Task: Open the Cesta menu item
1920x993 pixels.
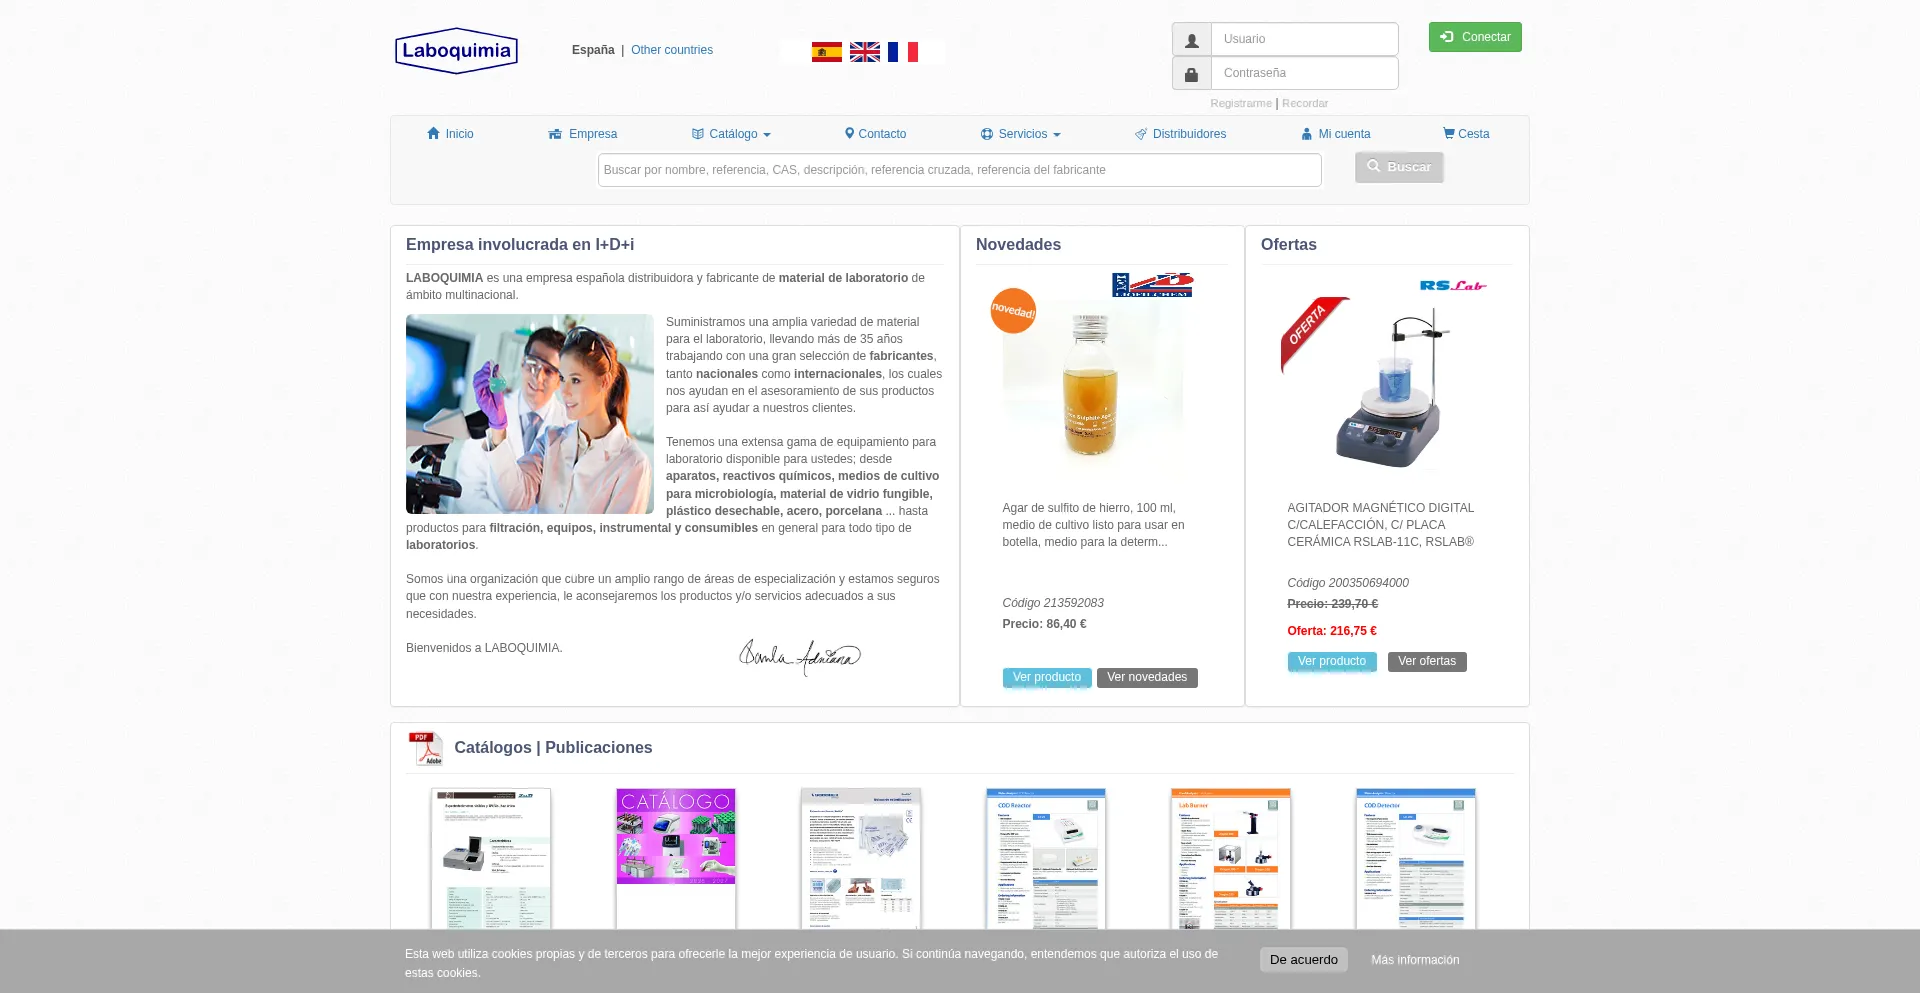Action: pos(1466,134)
